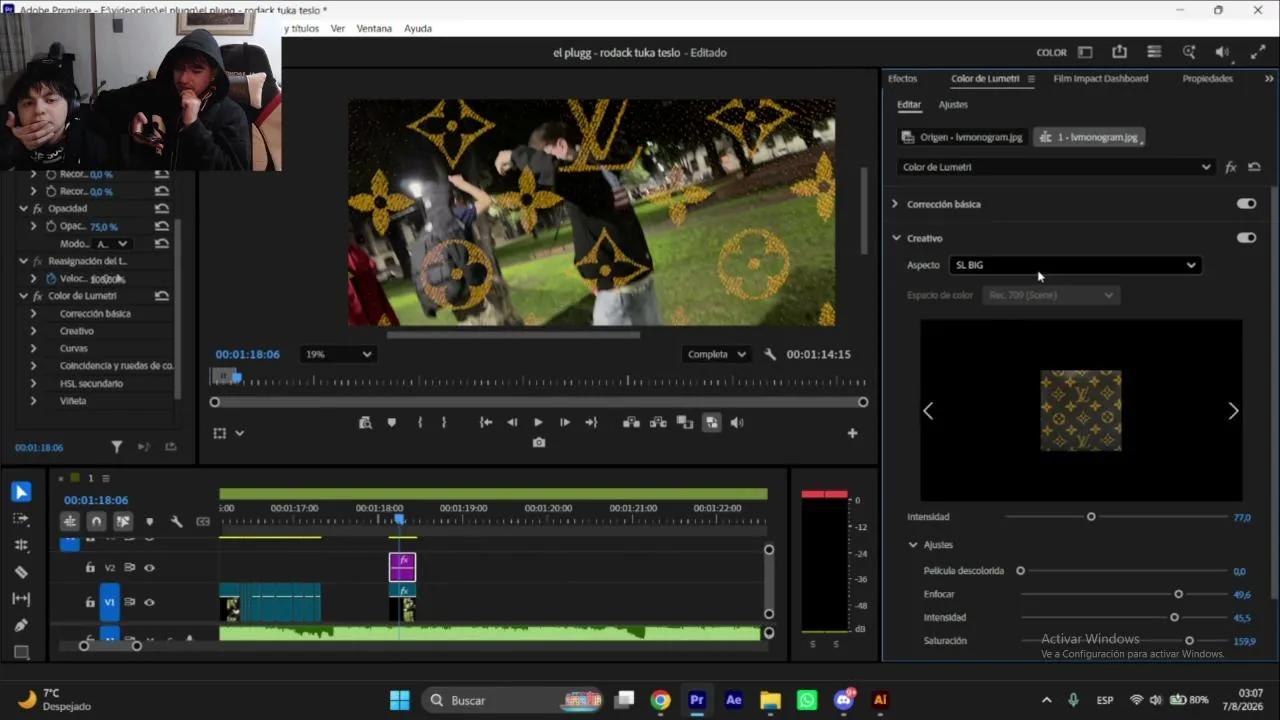Mark Out point in program monitor
The image size is (1280, 720).
click(444, 423)
